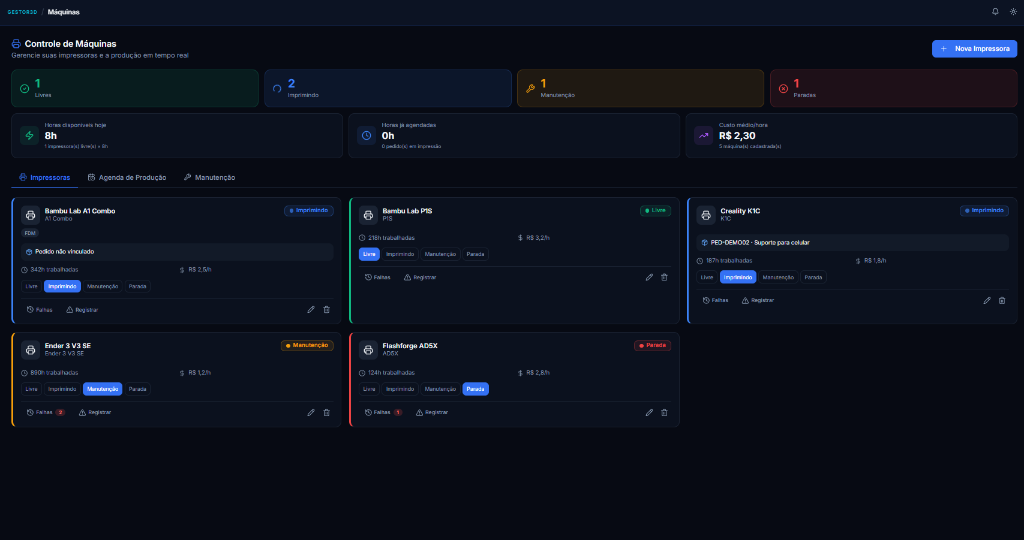Click Registrar on Bambu Lab A1 Combo card
1024x540 pixels.
click(82, 310)
